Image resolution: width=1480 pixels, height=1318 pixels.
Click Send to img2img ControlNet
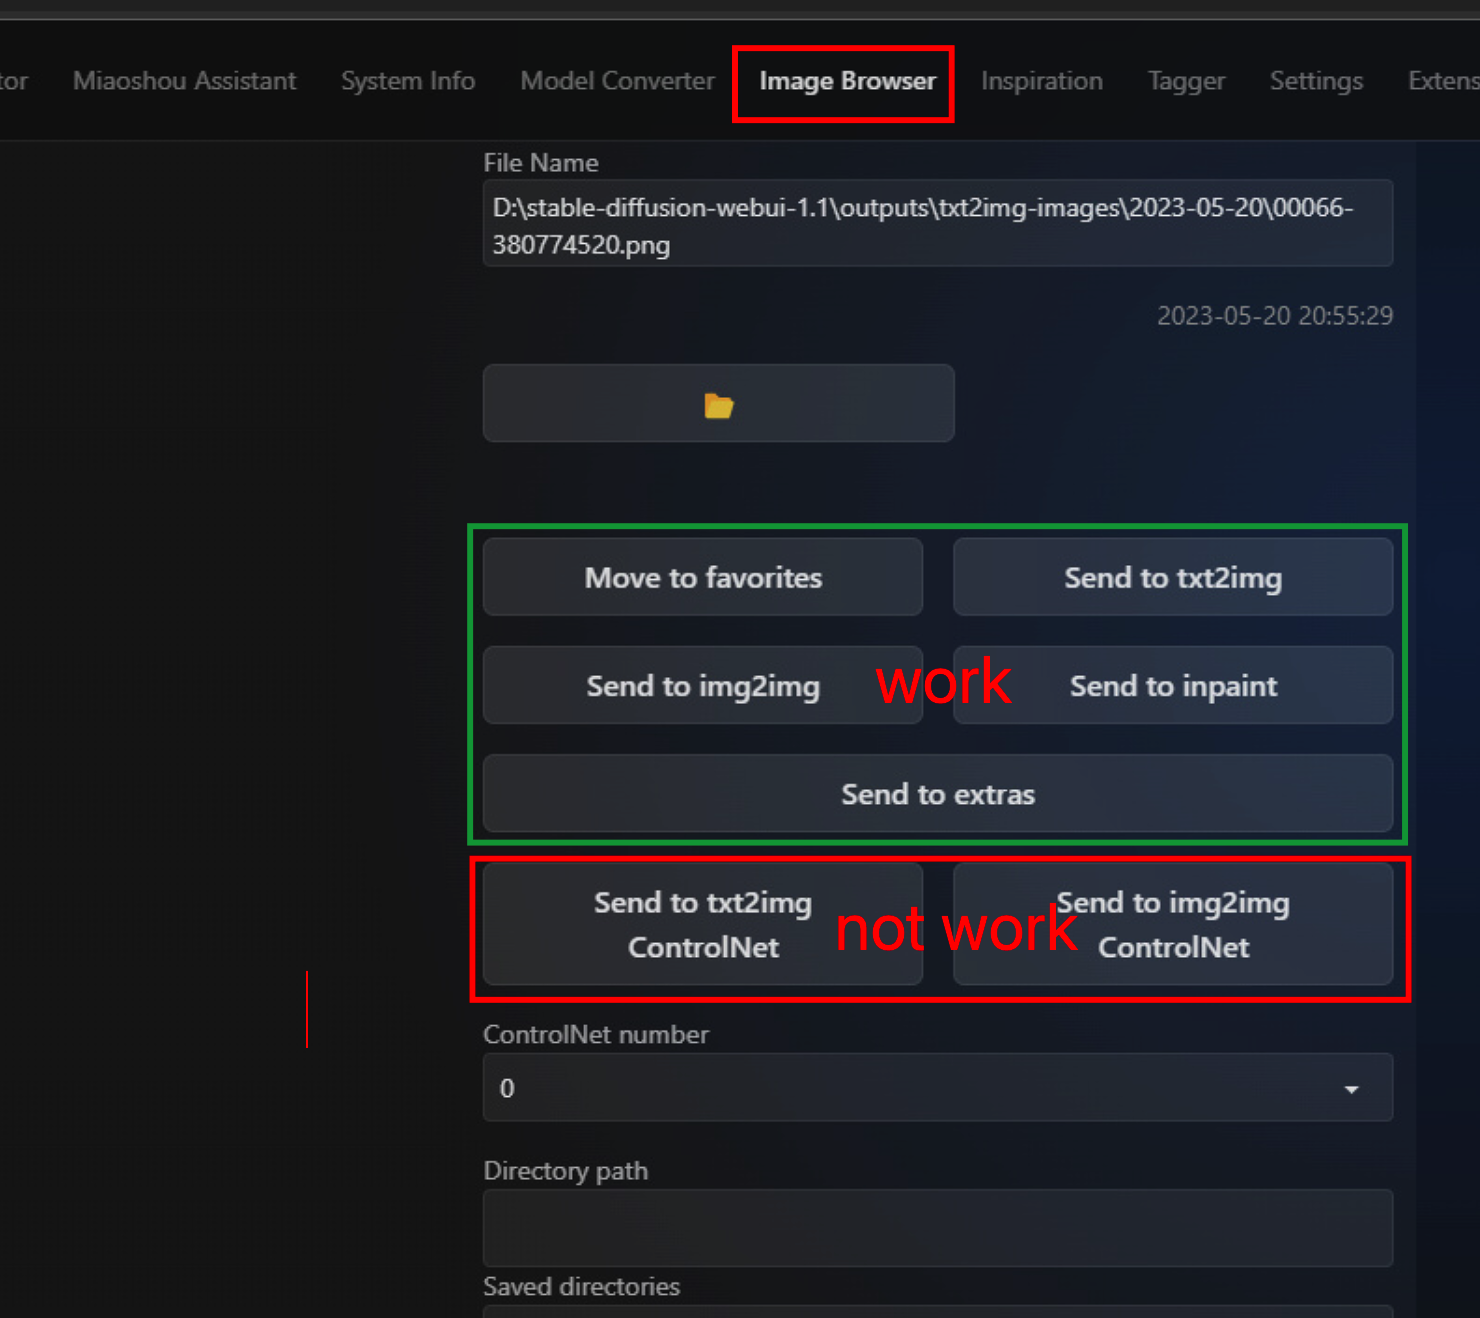click(1172, 925)
